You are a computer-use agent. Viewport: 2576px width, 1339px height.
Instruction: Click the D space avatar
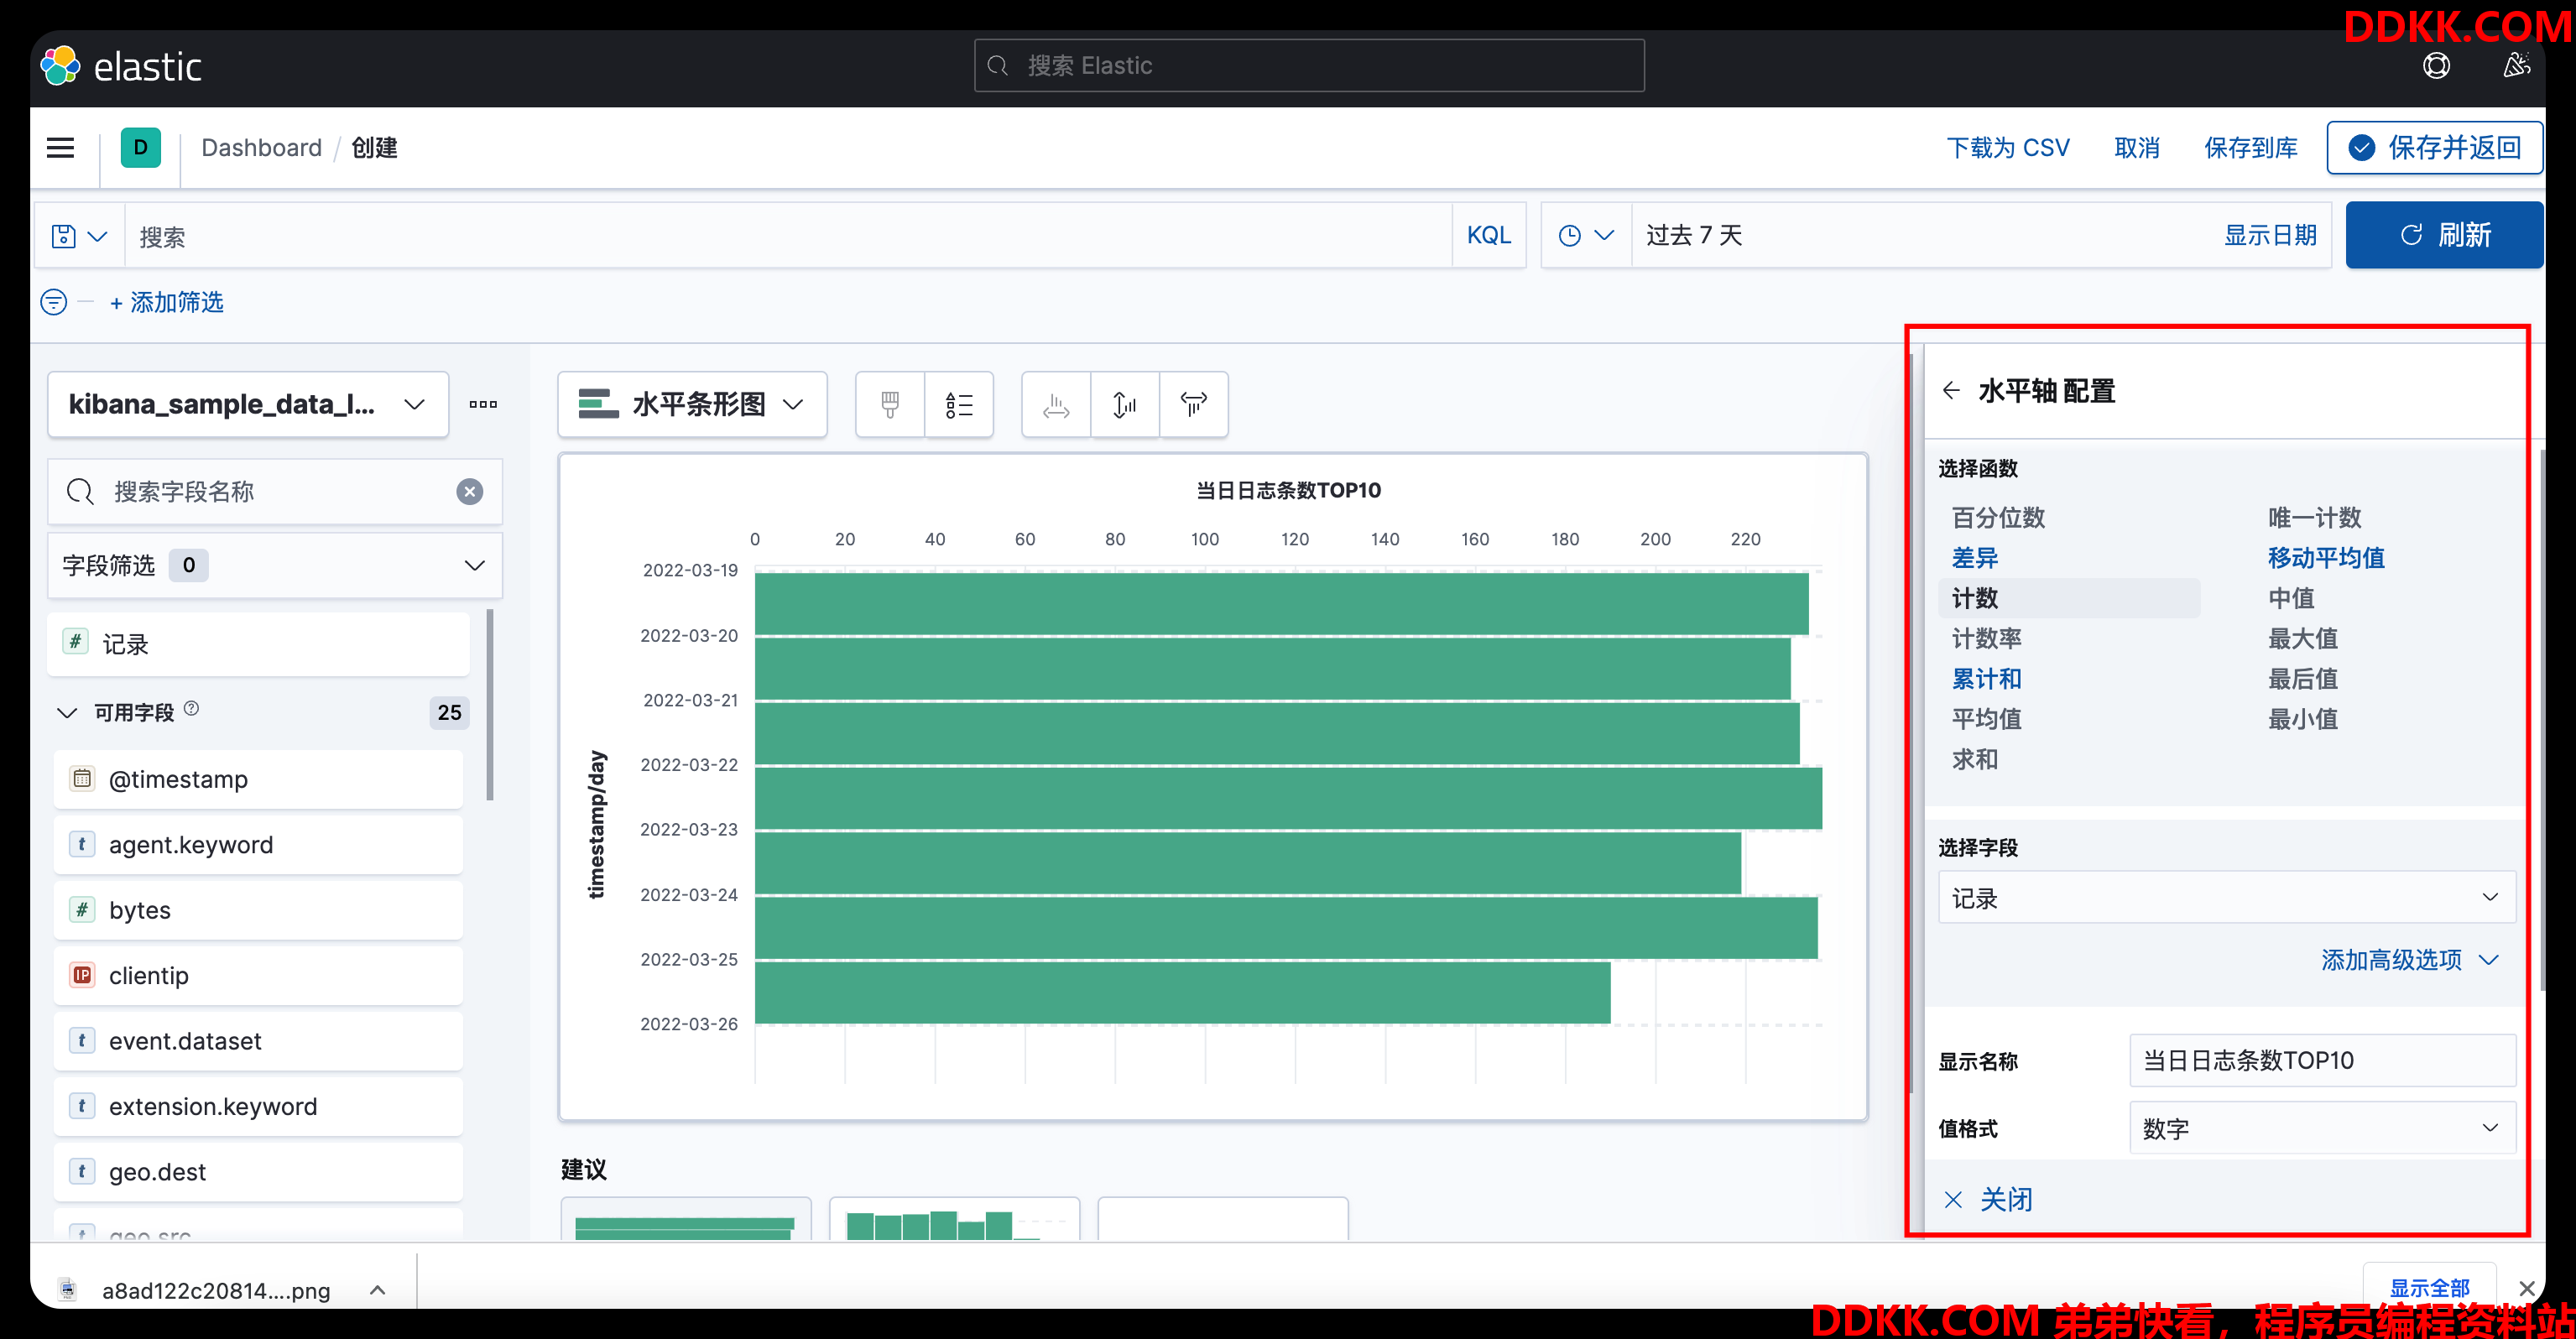[x=141, y=148]
